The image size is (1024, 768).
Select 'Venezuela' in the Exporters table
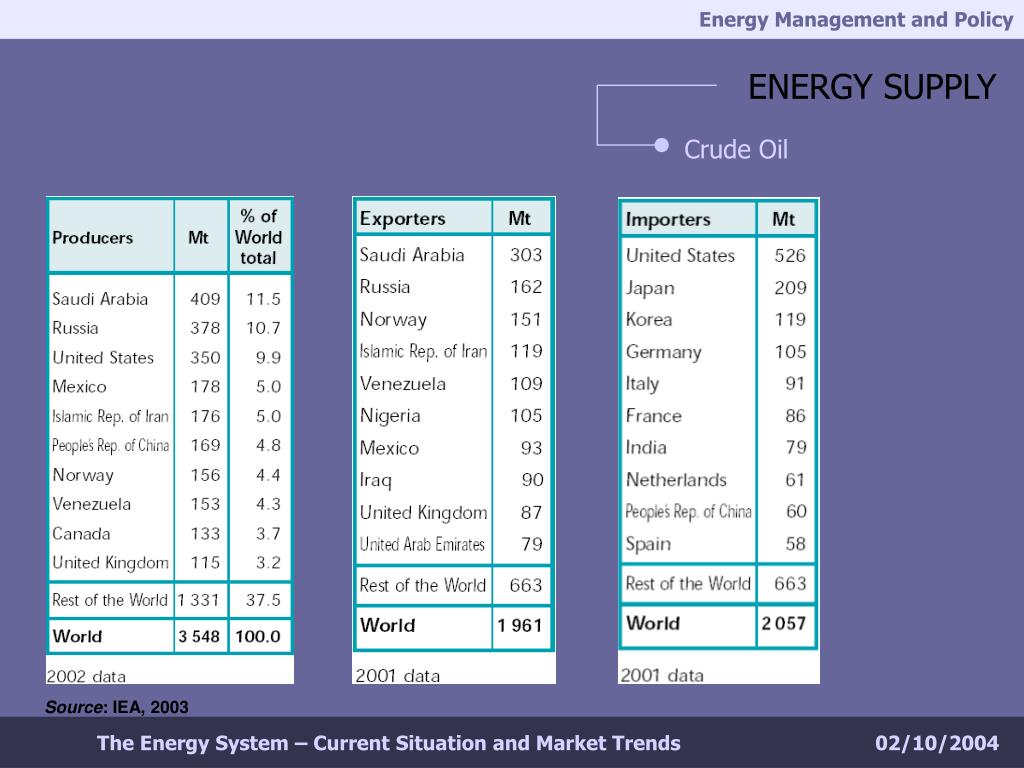403,383
